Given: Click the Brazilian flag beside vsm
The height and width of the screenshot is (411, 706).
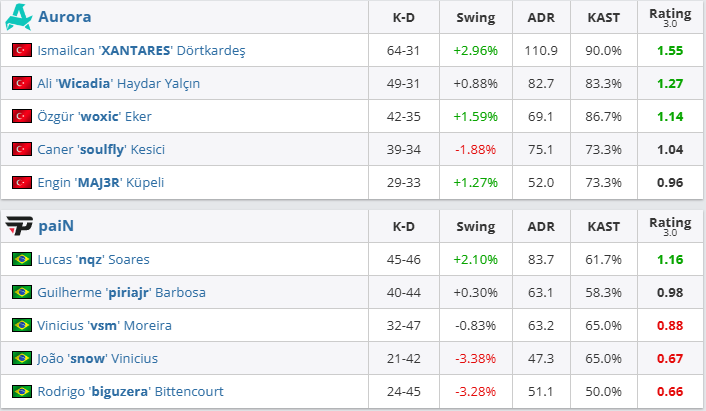Looking at the screenshot, I should click(x=21, y=325).
